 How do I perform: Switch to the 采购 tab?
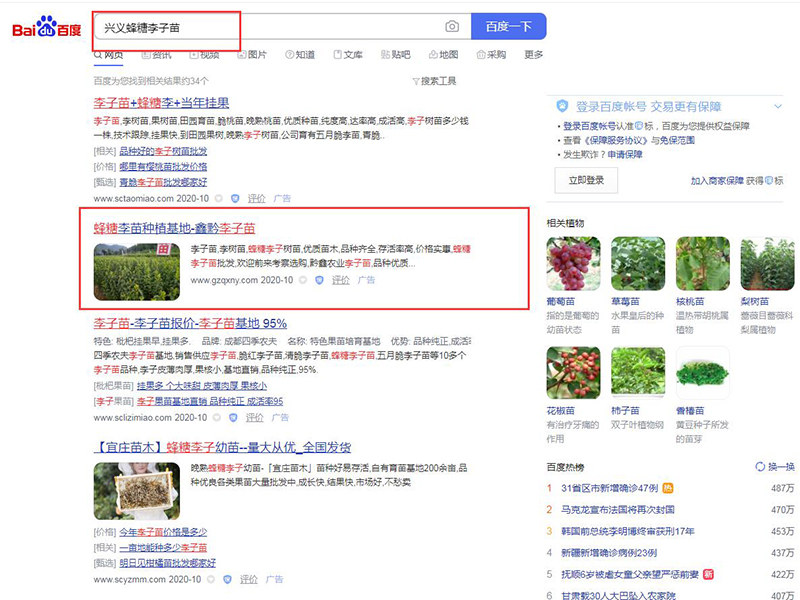click(x=491, y=55)
